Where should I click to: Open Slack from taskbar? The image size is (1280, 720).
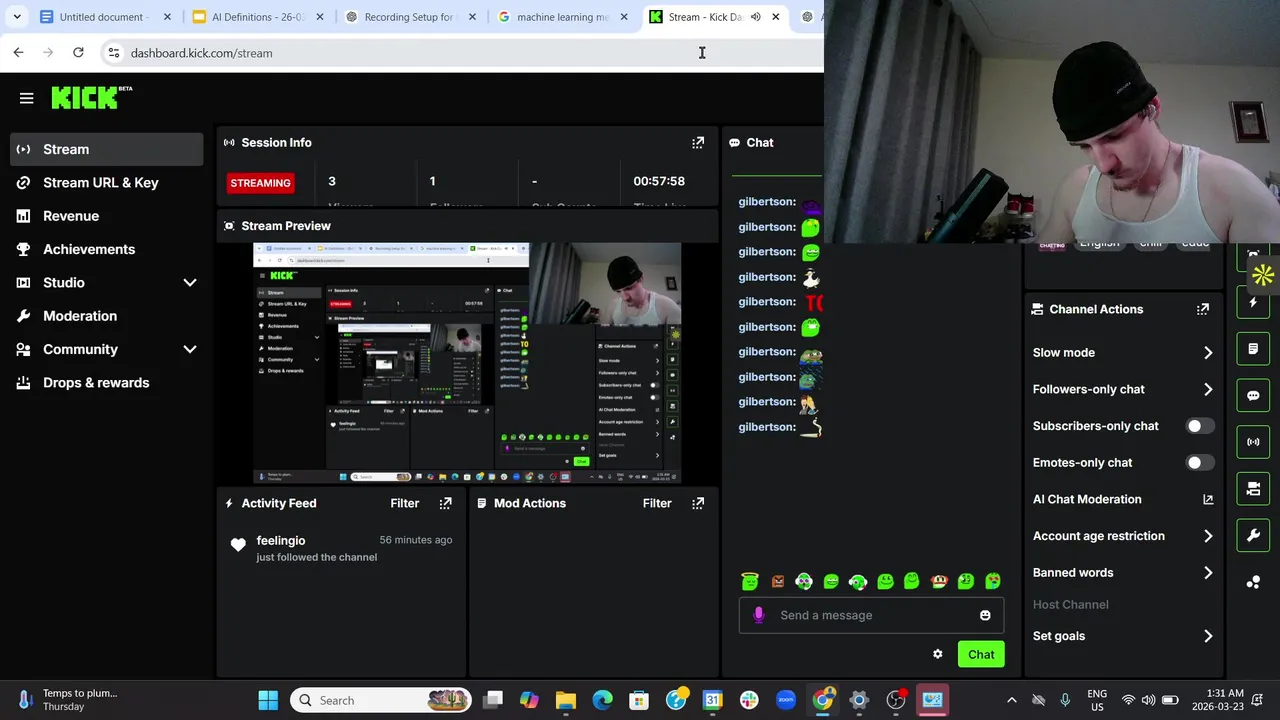tap(749, 700)
